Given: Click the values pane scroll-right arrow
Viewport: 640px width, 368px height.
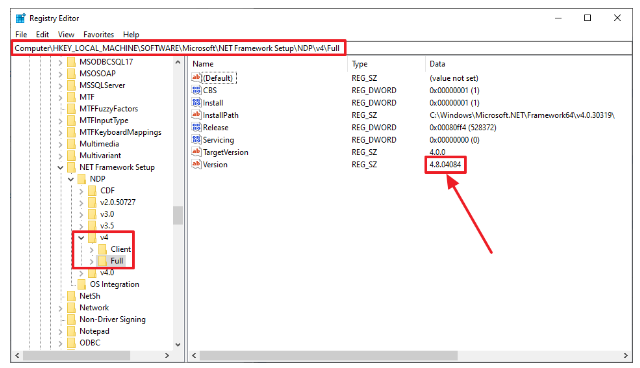Looking at the screenshot, I should [x=625, y=356].
